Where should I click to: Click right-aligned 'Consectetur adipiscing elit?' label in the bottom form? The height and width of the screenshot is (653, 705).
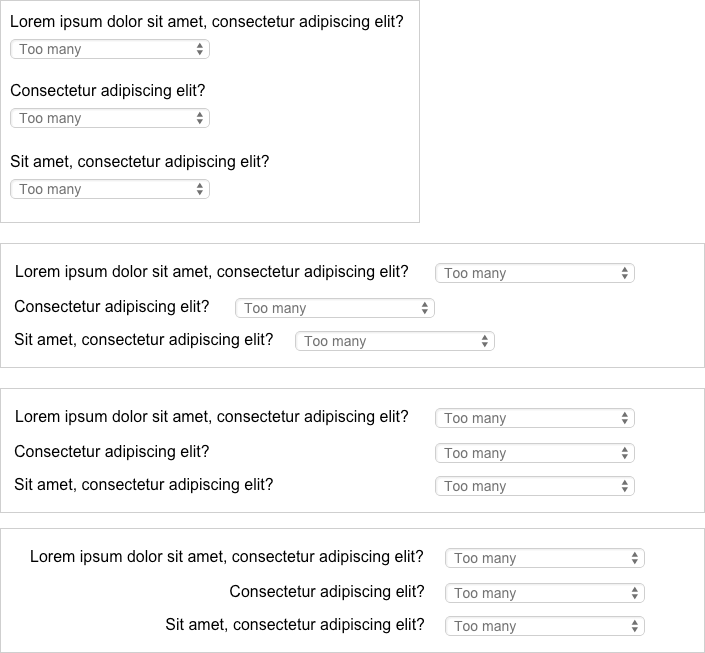(327, 591)
